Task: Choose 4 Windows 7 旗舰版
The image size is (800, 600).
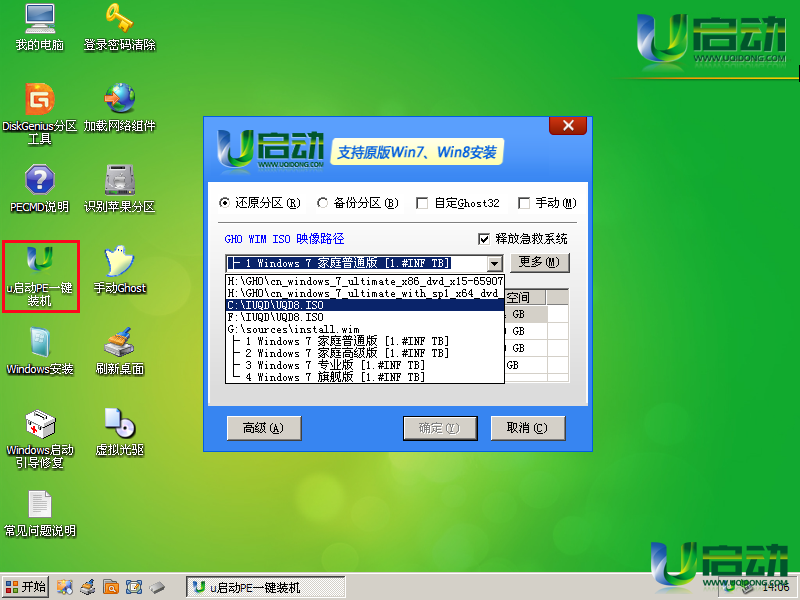Action: [365, 377]
